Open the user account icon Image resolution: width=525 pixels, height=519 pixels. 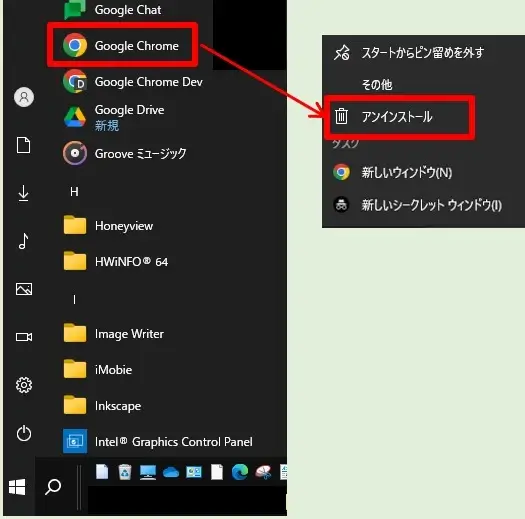click(x=24, y=97)
